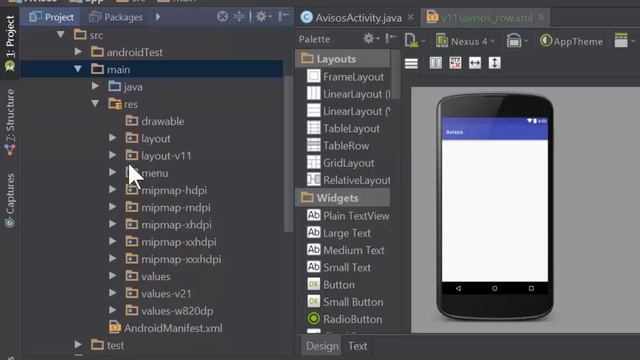Collapse the res folder arrow
The width and height of the screenshot is (640, 360).
[95, 104]
